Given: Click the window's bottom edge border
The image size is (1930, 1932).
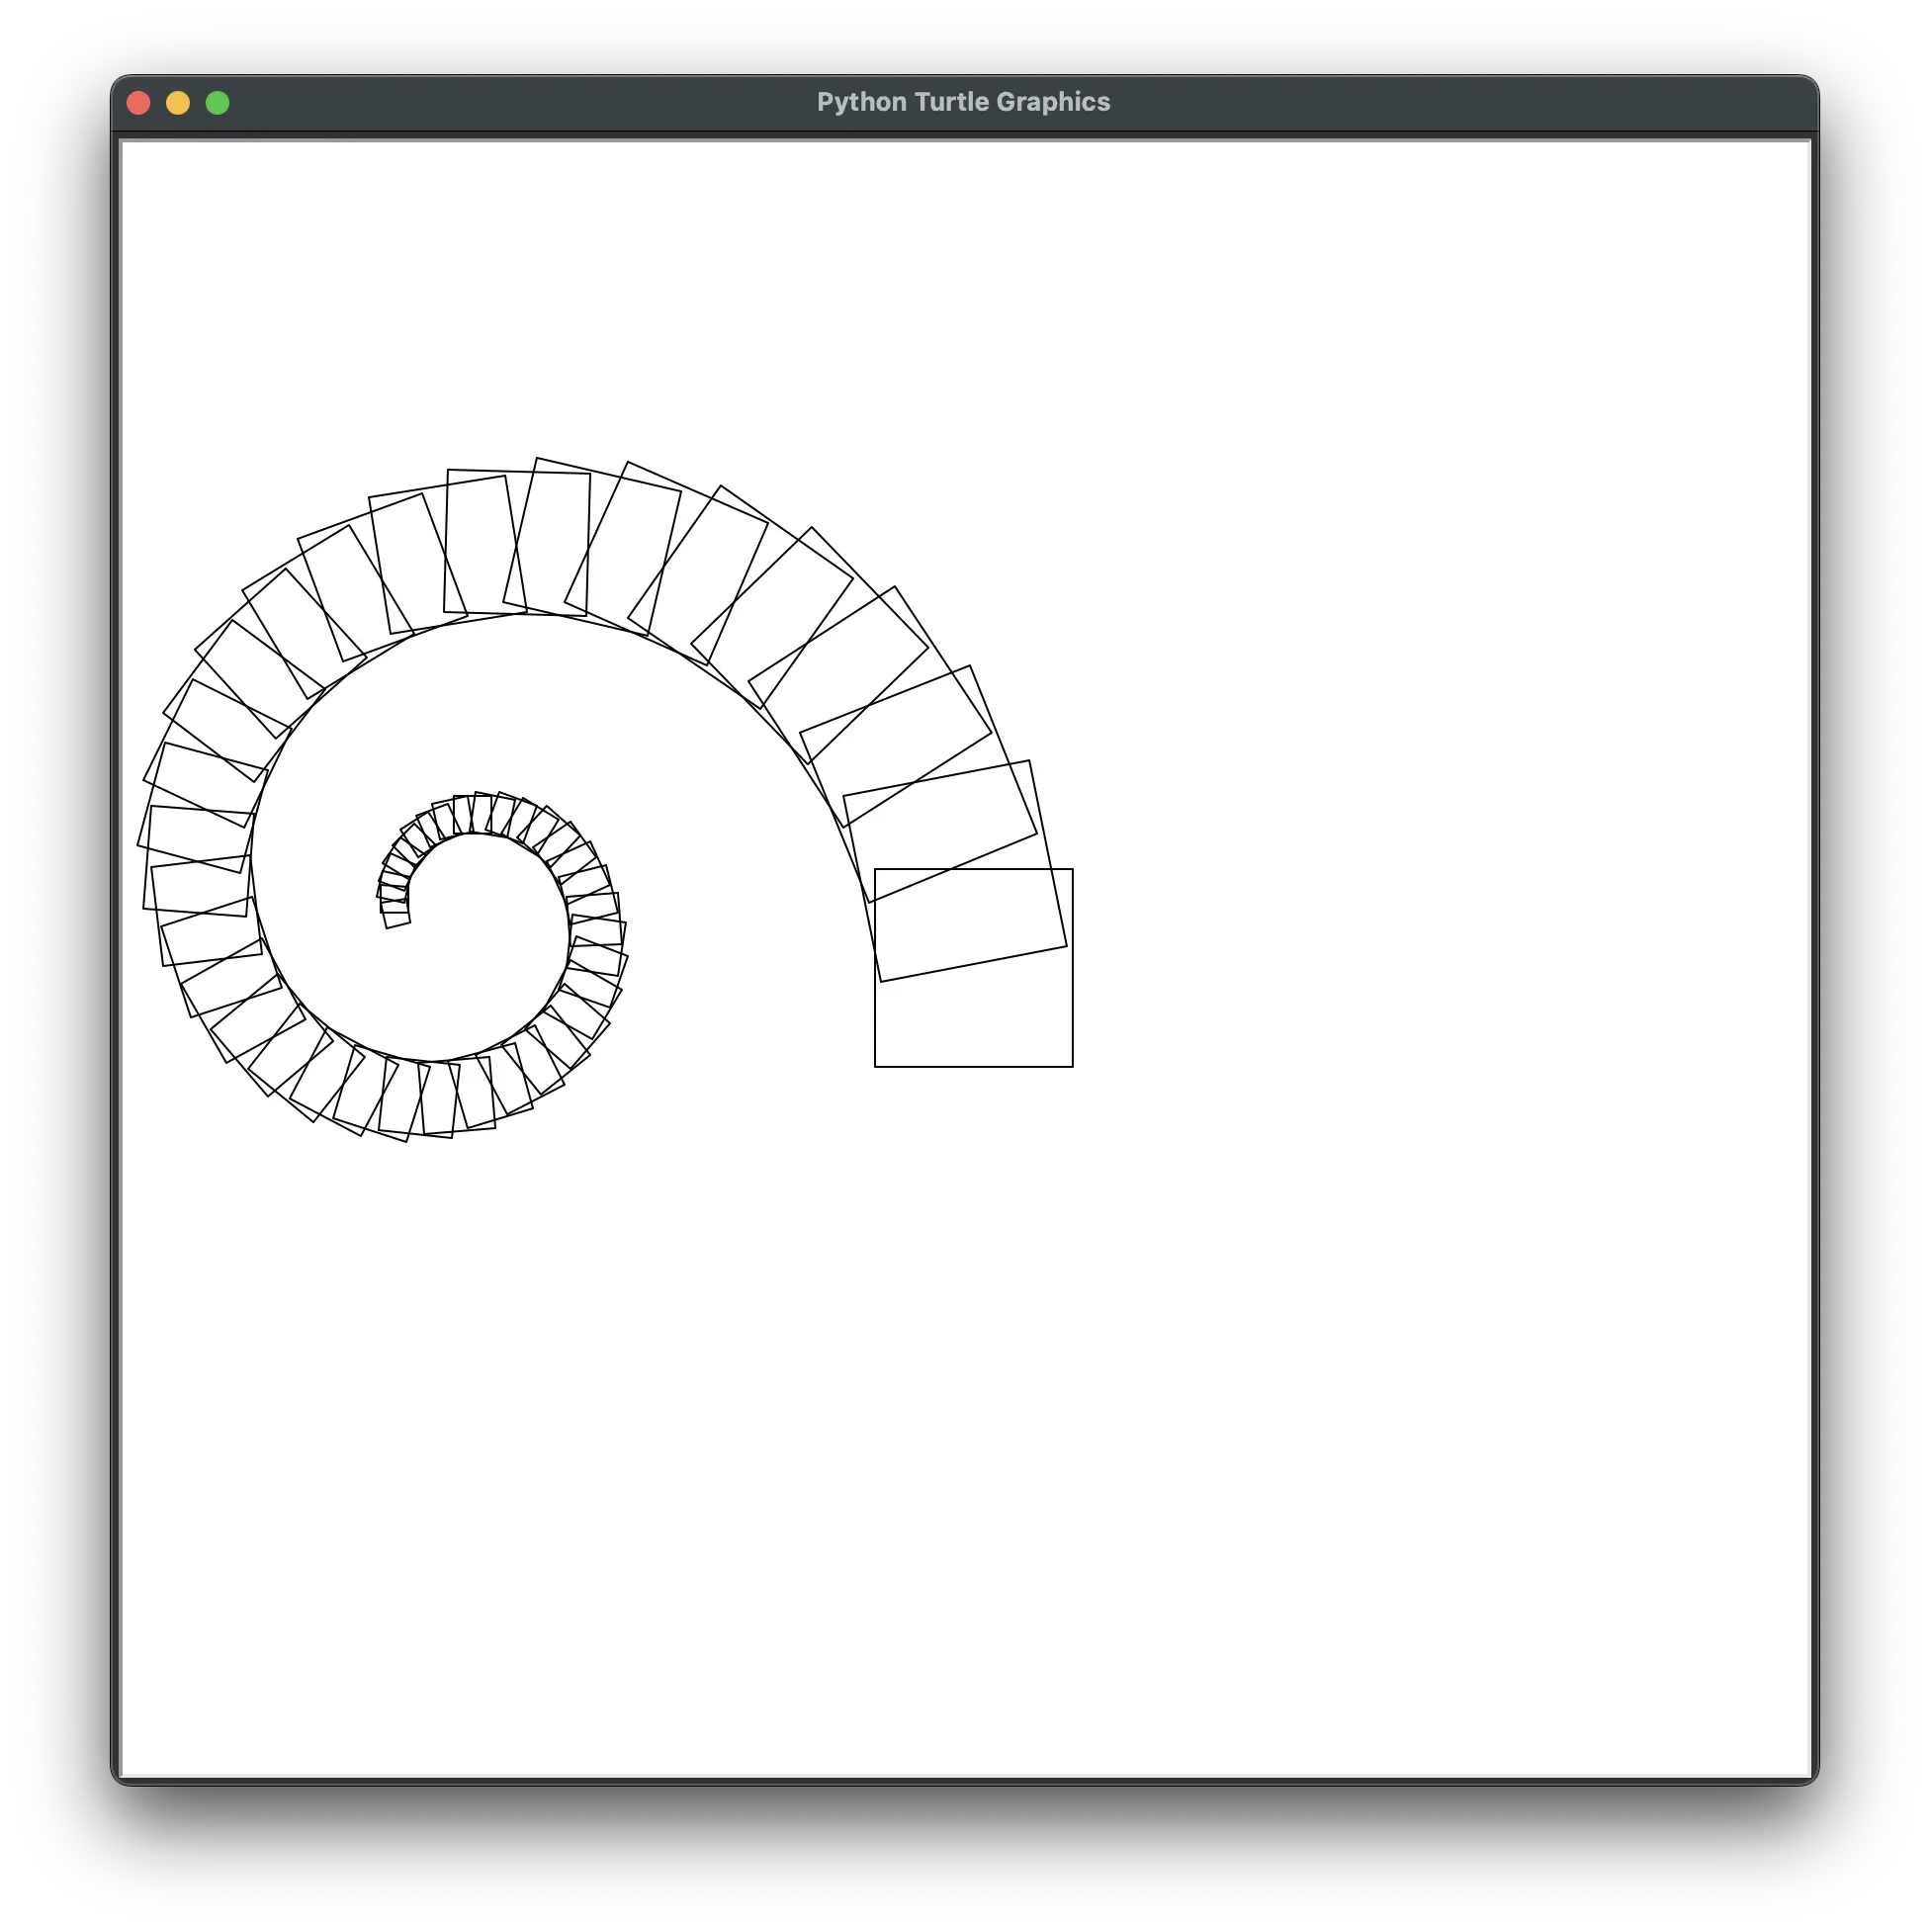Looking at the screenshot, I should [x=965, y=1780].
